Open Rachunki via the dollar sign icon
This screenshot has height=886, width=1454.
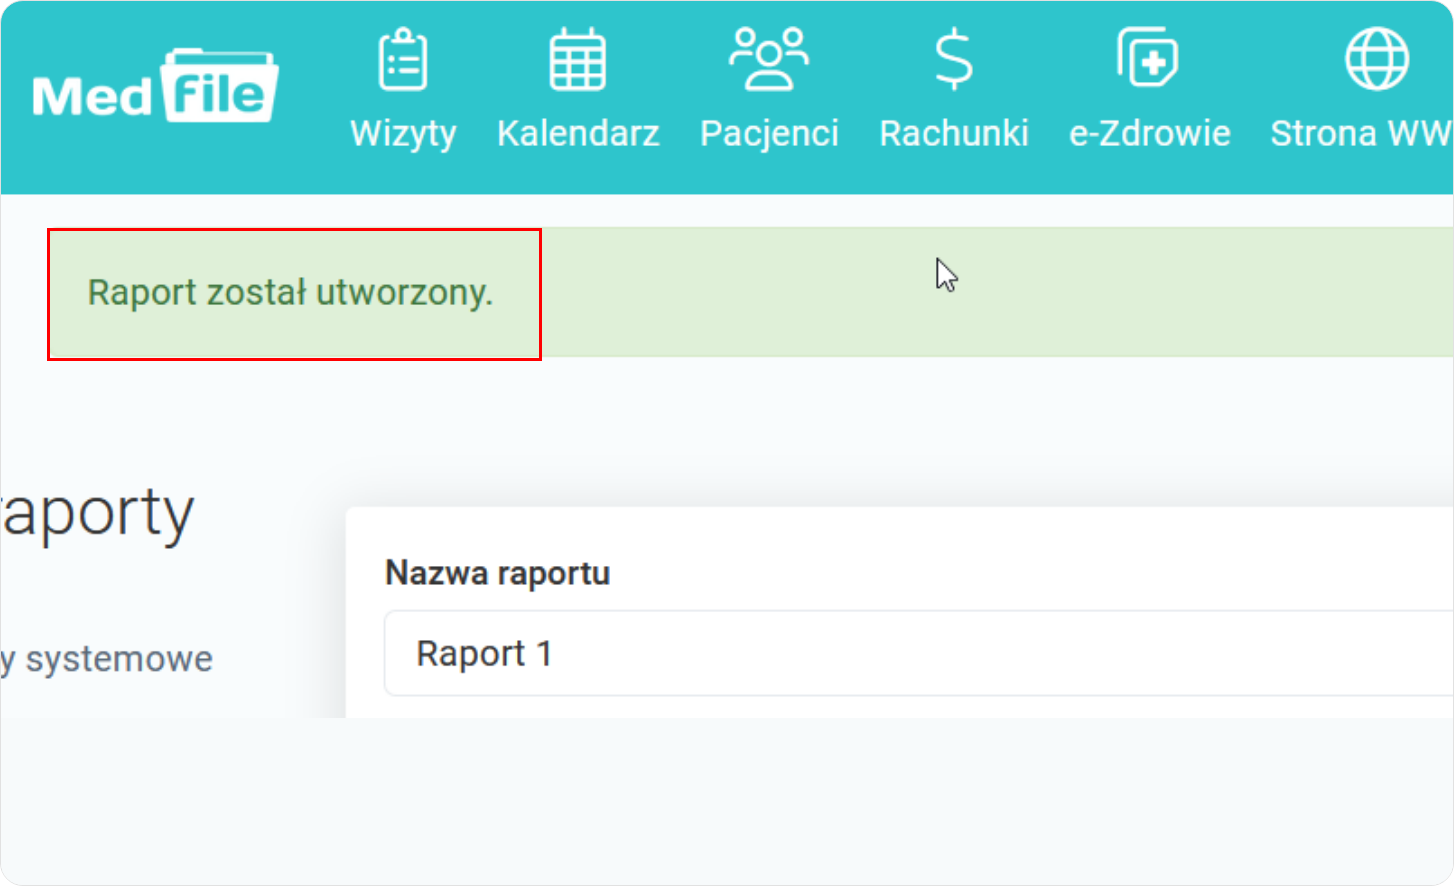point(953,60)
